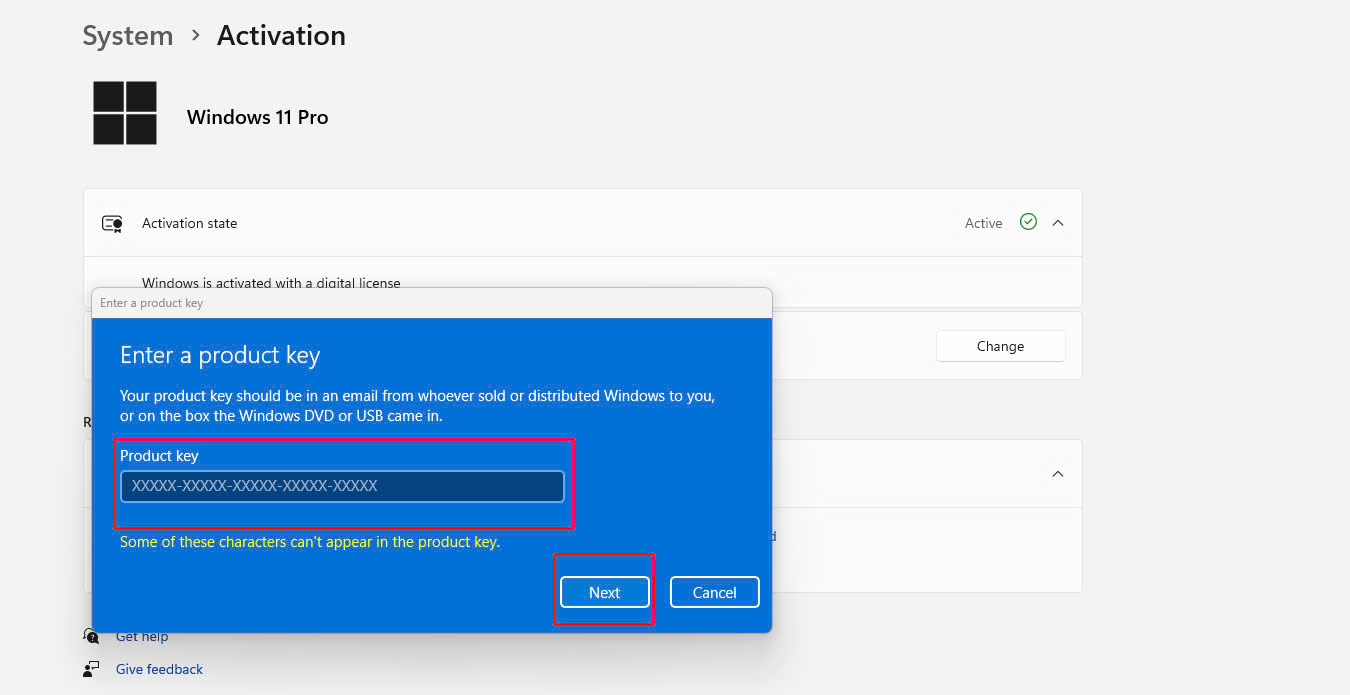Click the green Active checkmark icon
1350x695 pixels.
(x=1028, y=222)
